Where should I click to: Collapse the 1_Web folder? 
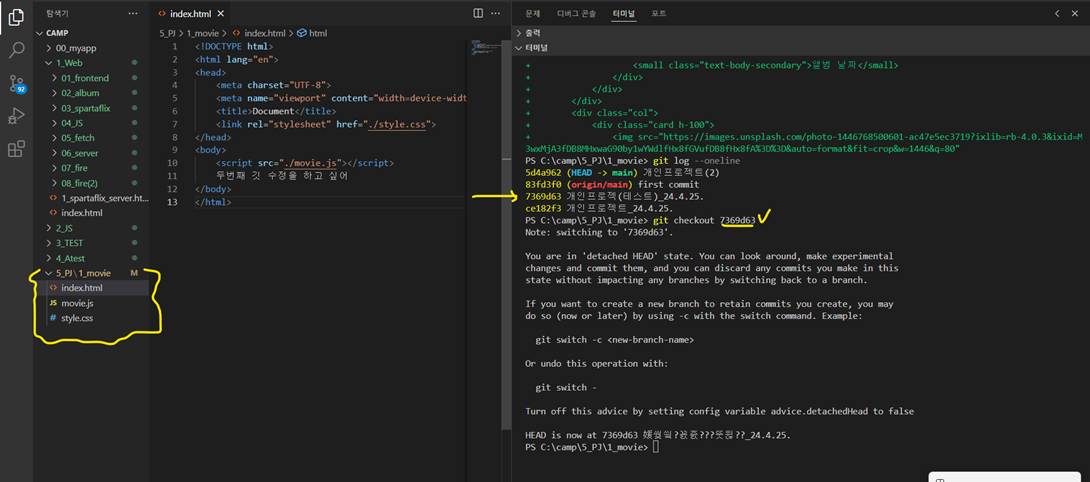coord(69,63)
